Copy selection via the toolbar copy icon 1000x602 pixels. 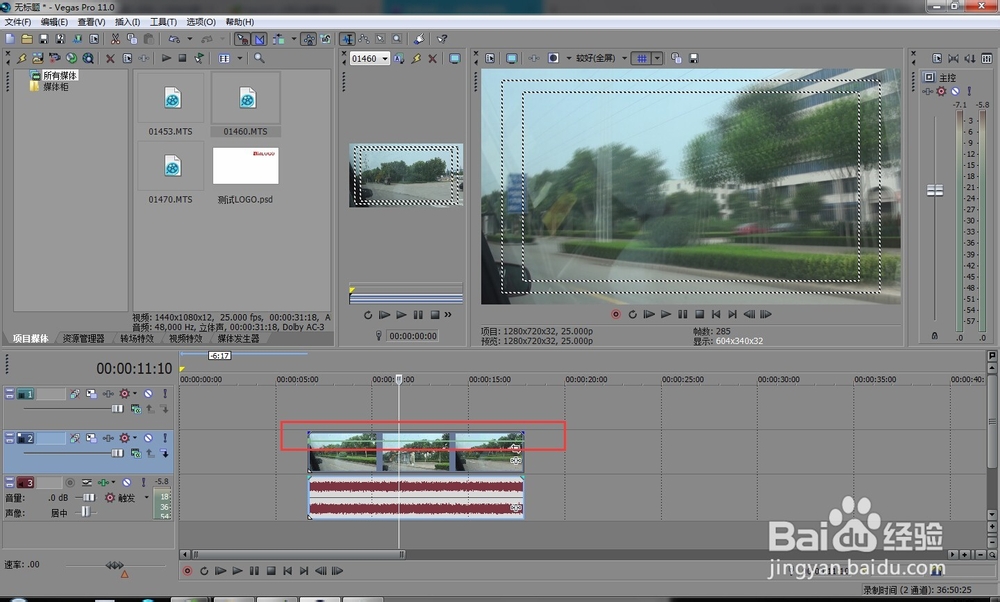pyautogui.click(x=132, y=39)
